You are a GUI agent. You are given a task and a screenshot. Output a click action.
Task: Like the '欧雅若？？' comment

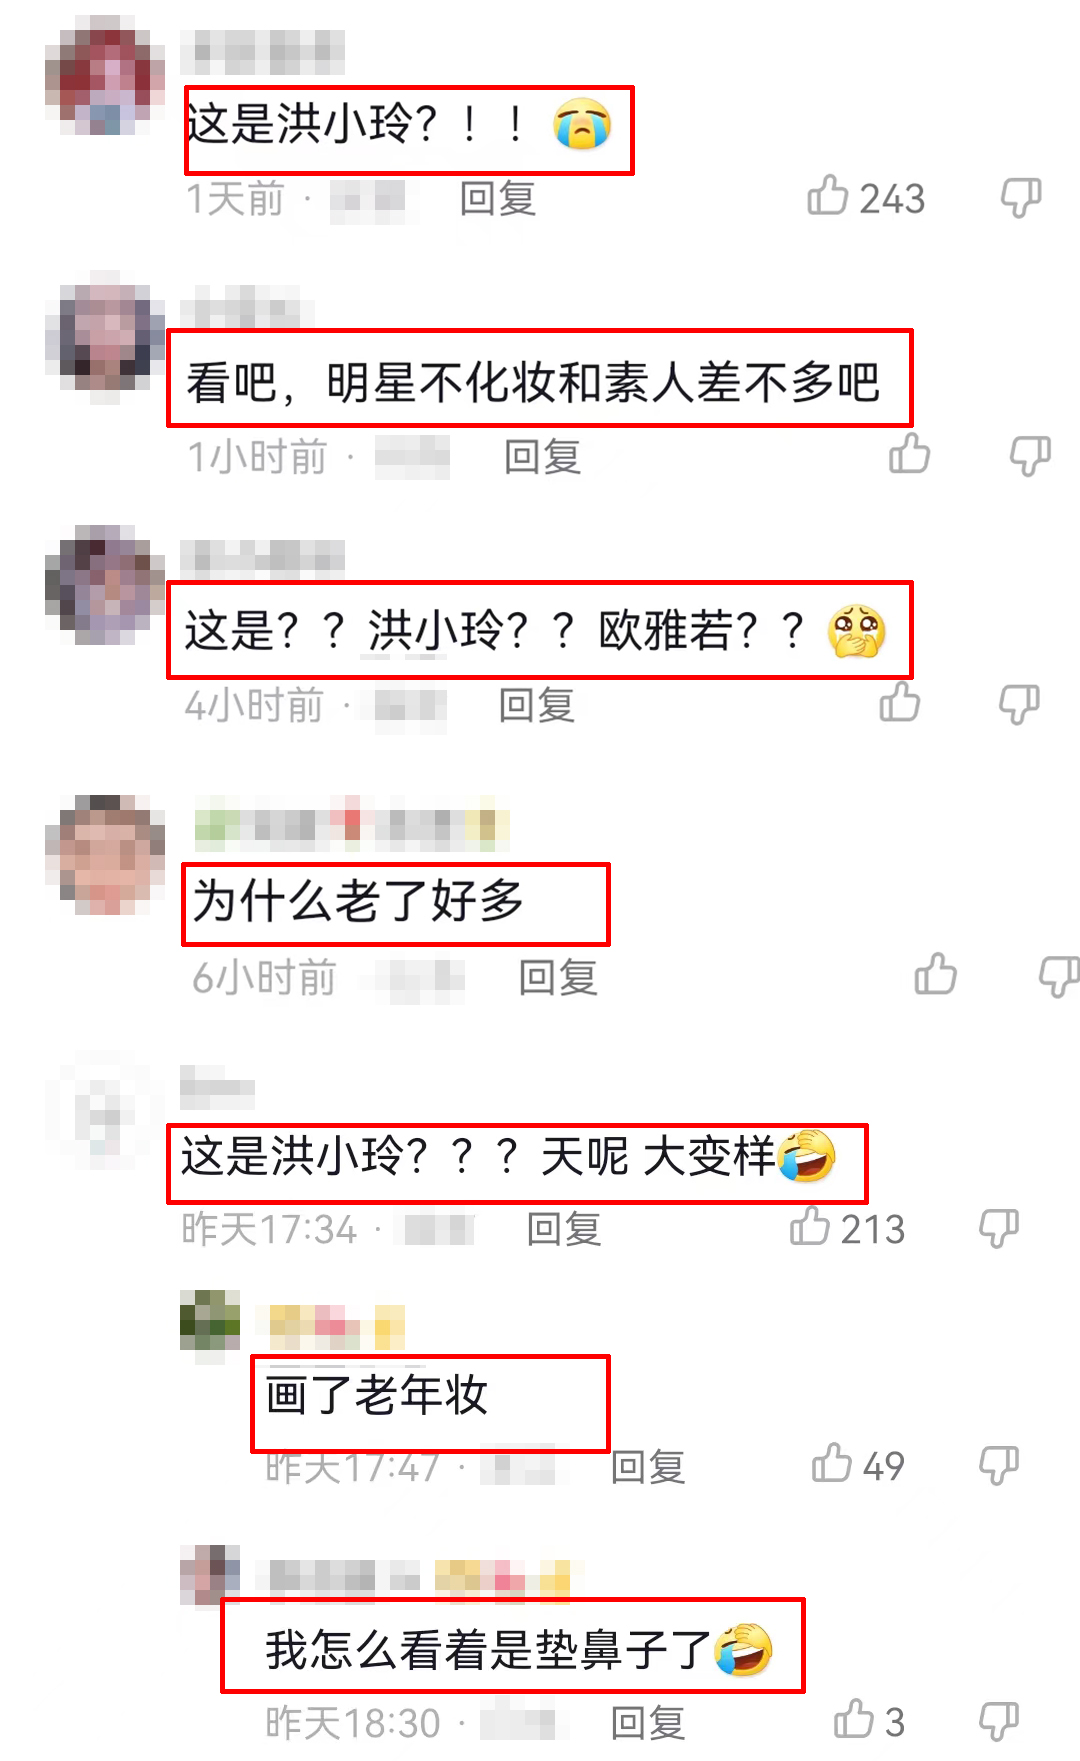pos(899,701)
